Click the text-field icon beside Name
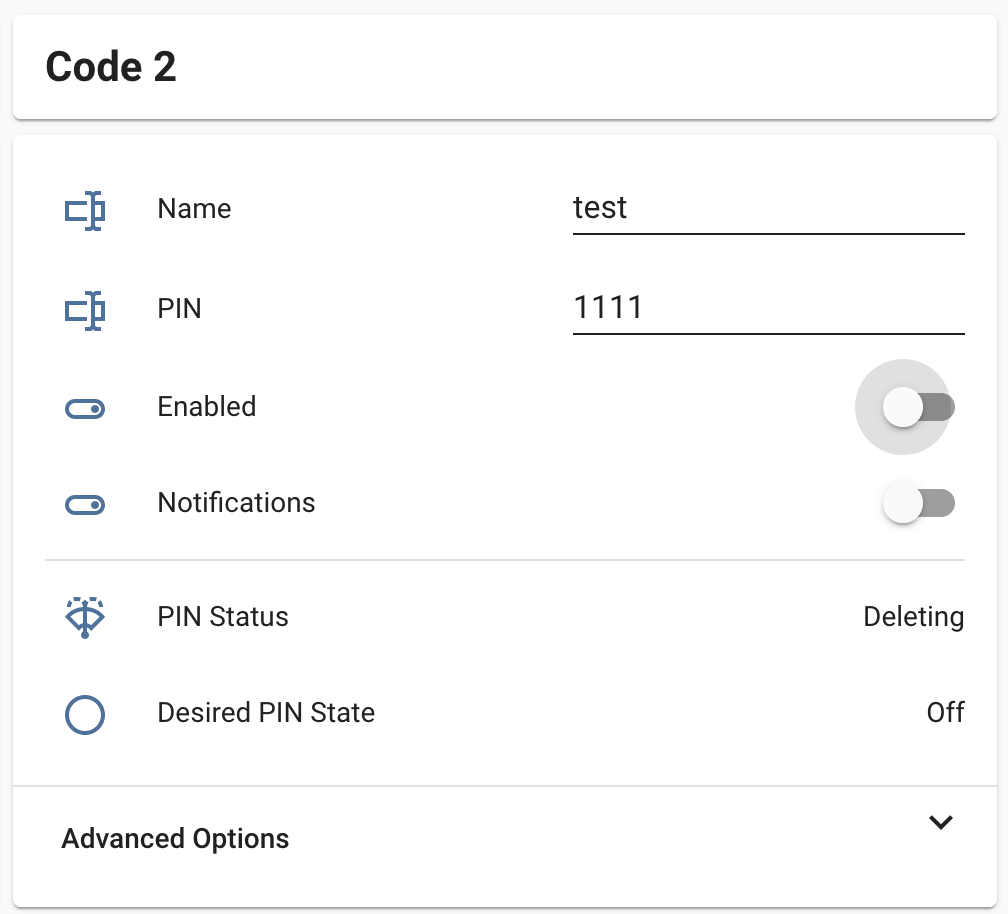This screenshot has width=1008, height=914. (85, 210)
